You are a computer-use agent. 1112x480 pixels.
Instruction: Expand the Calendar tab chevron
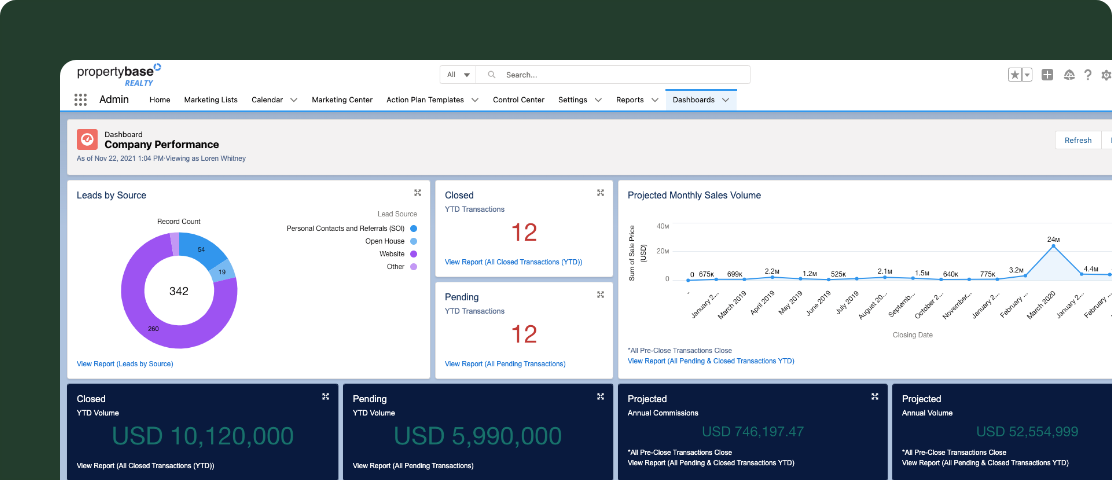point(294,100)
